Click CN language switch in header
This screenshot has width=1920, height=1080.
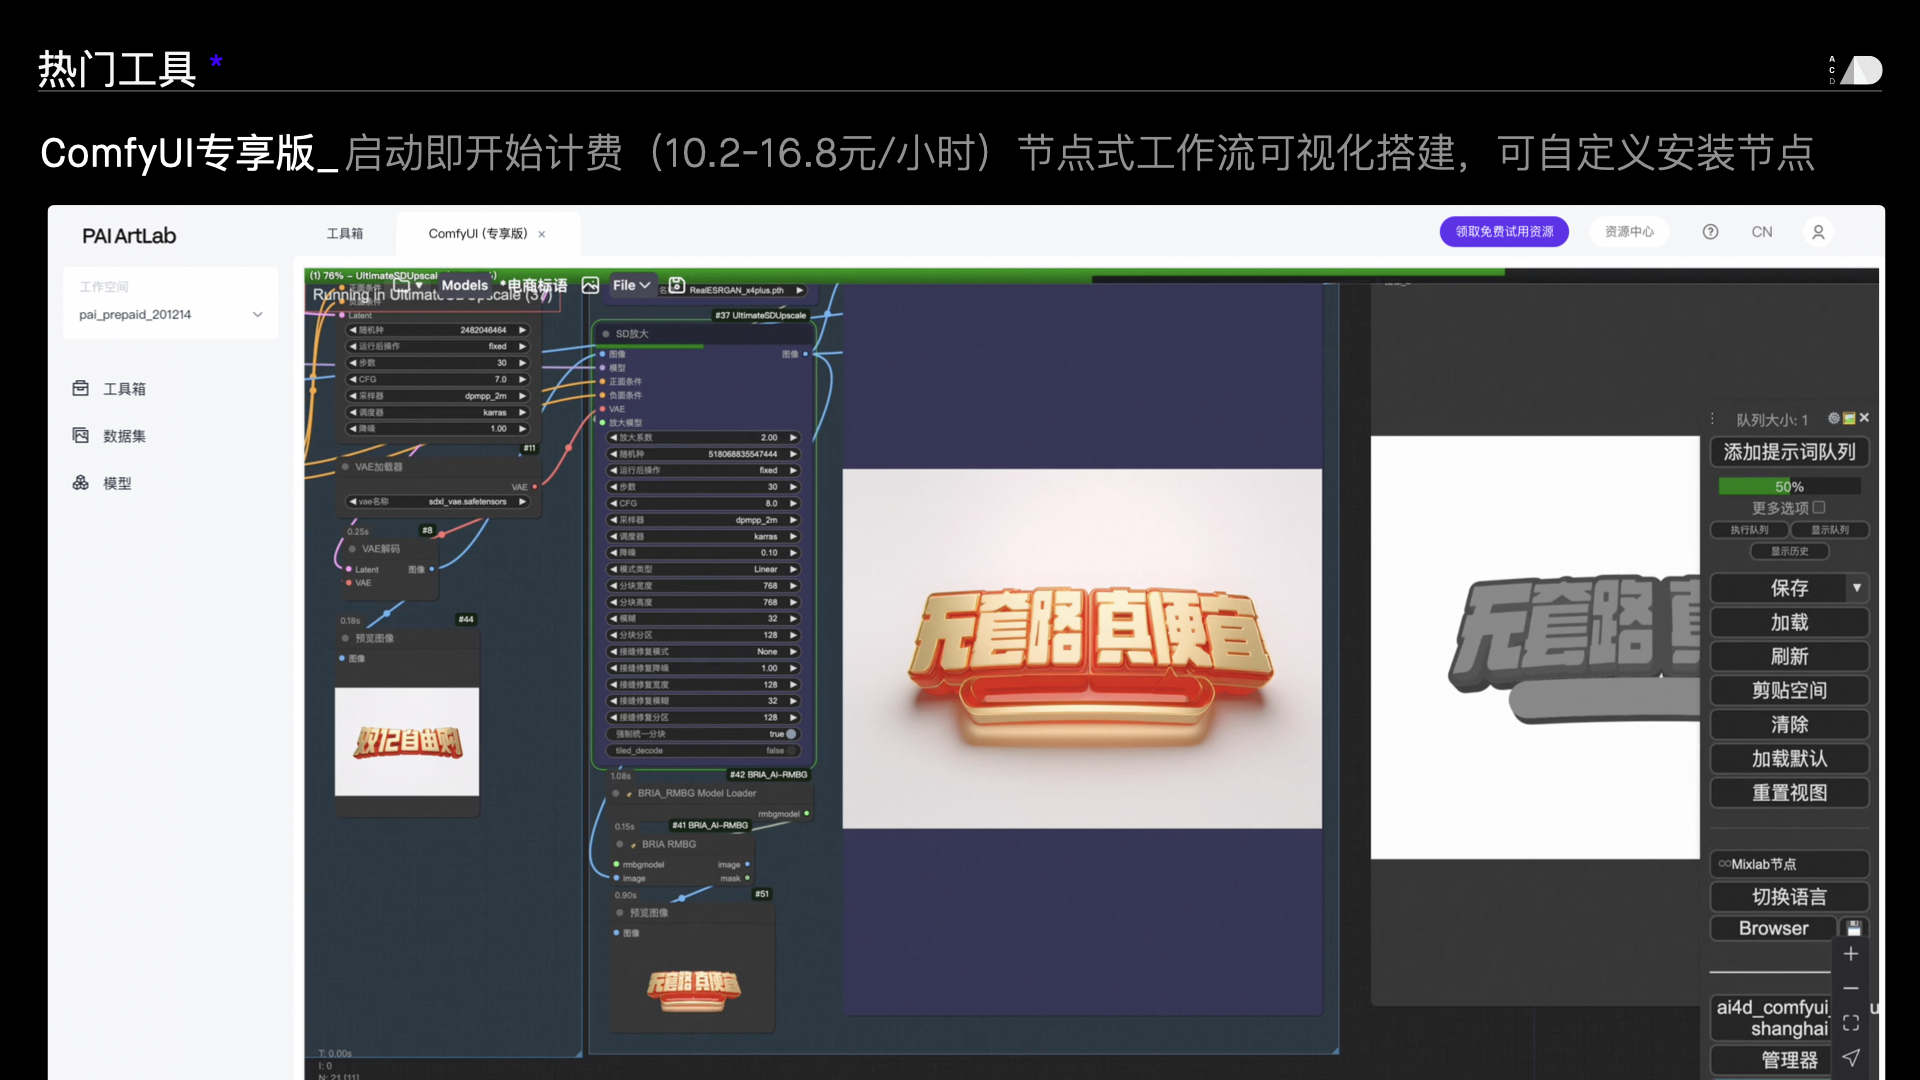pos(1762,232)
